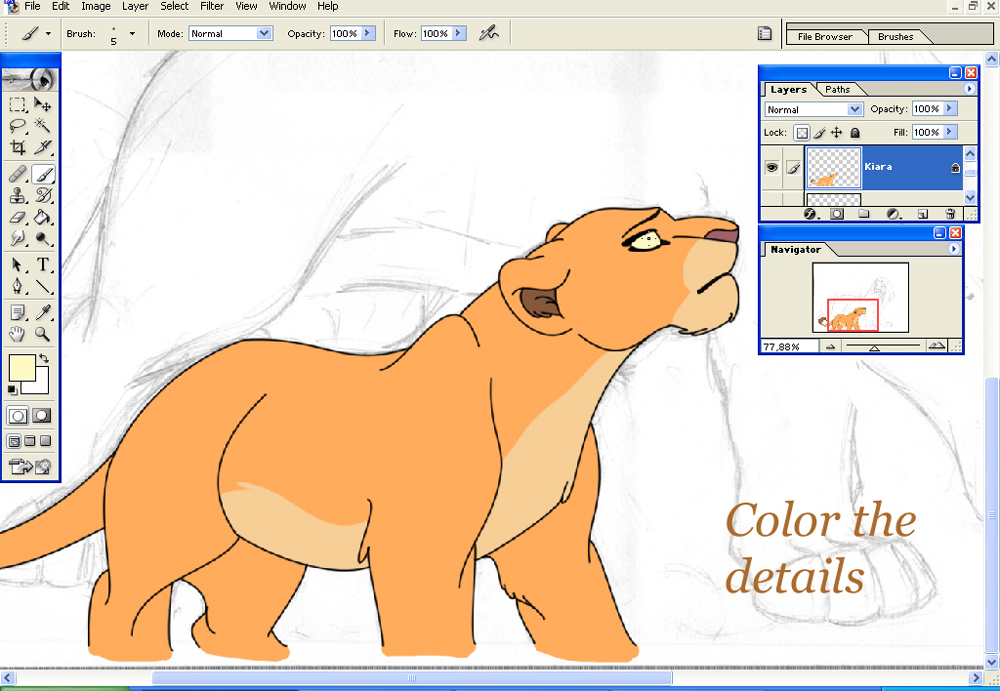
Task: Pick the Pen tool
Action: pos(18,286)
